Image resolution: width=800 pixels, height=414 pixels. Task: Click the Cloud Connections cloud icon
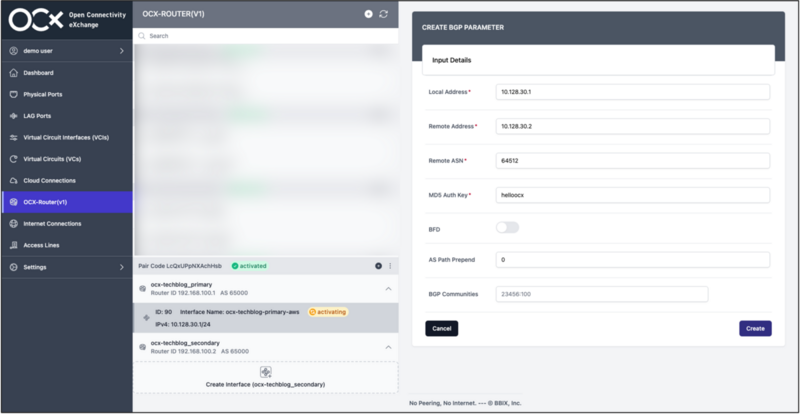pyautogui.click(x=14, y=181)
